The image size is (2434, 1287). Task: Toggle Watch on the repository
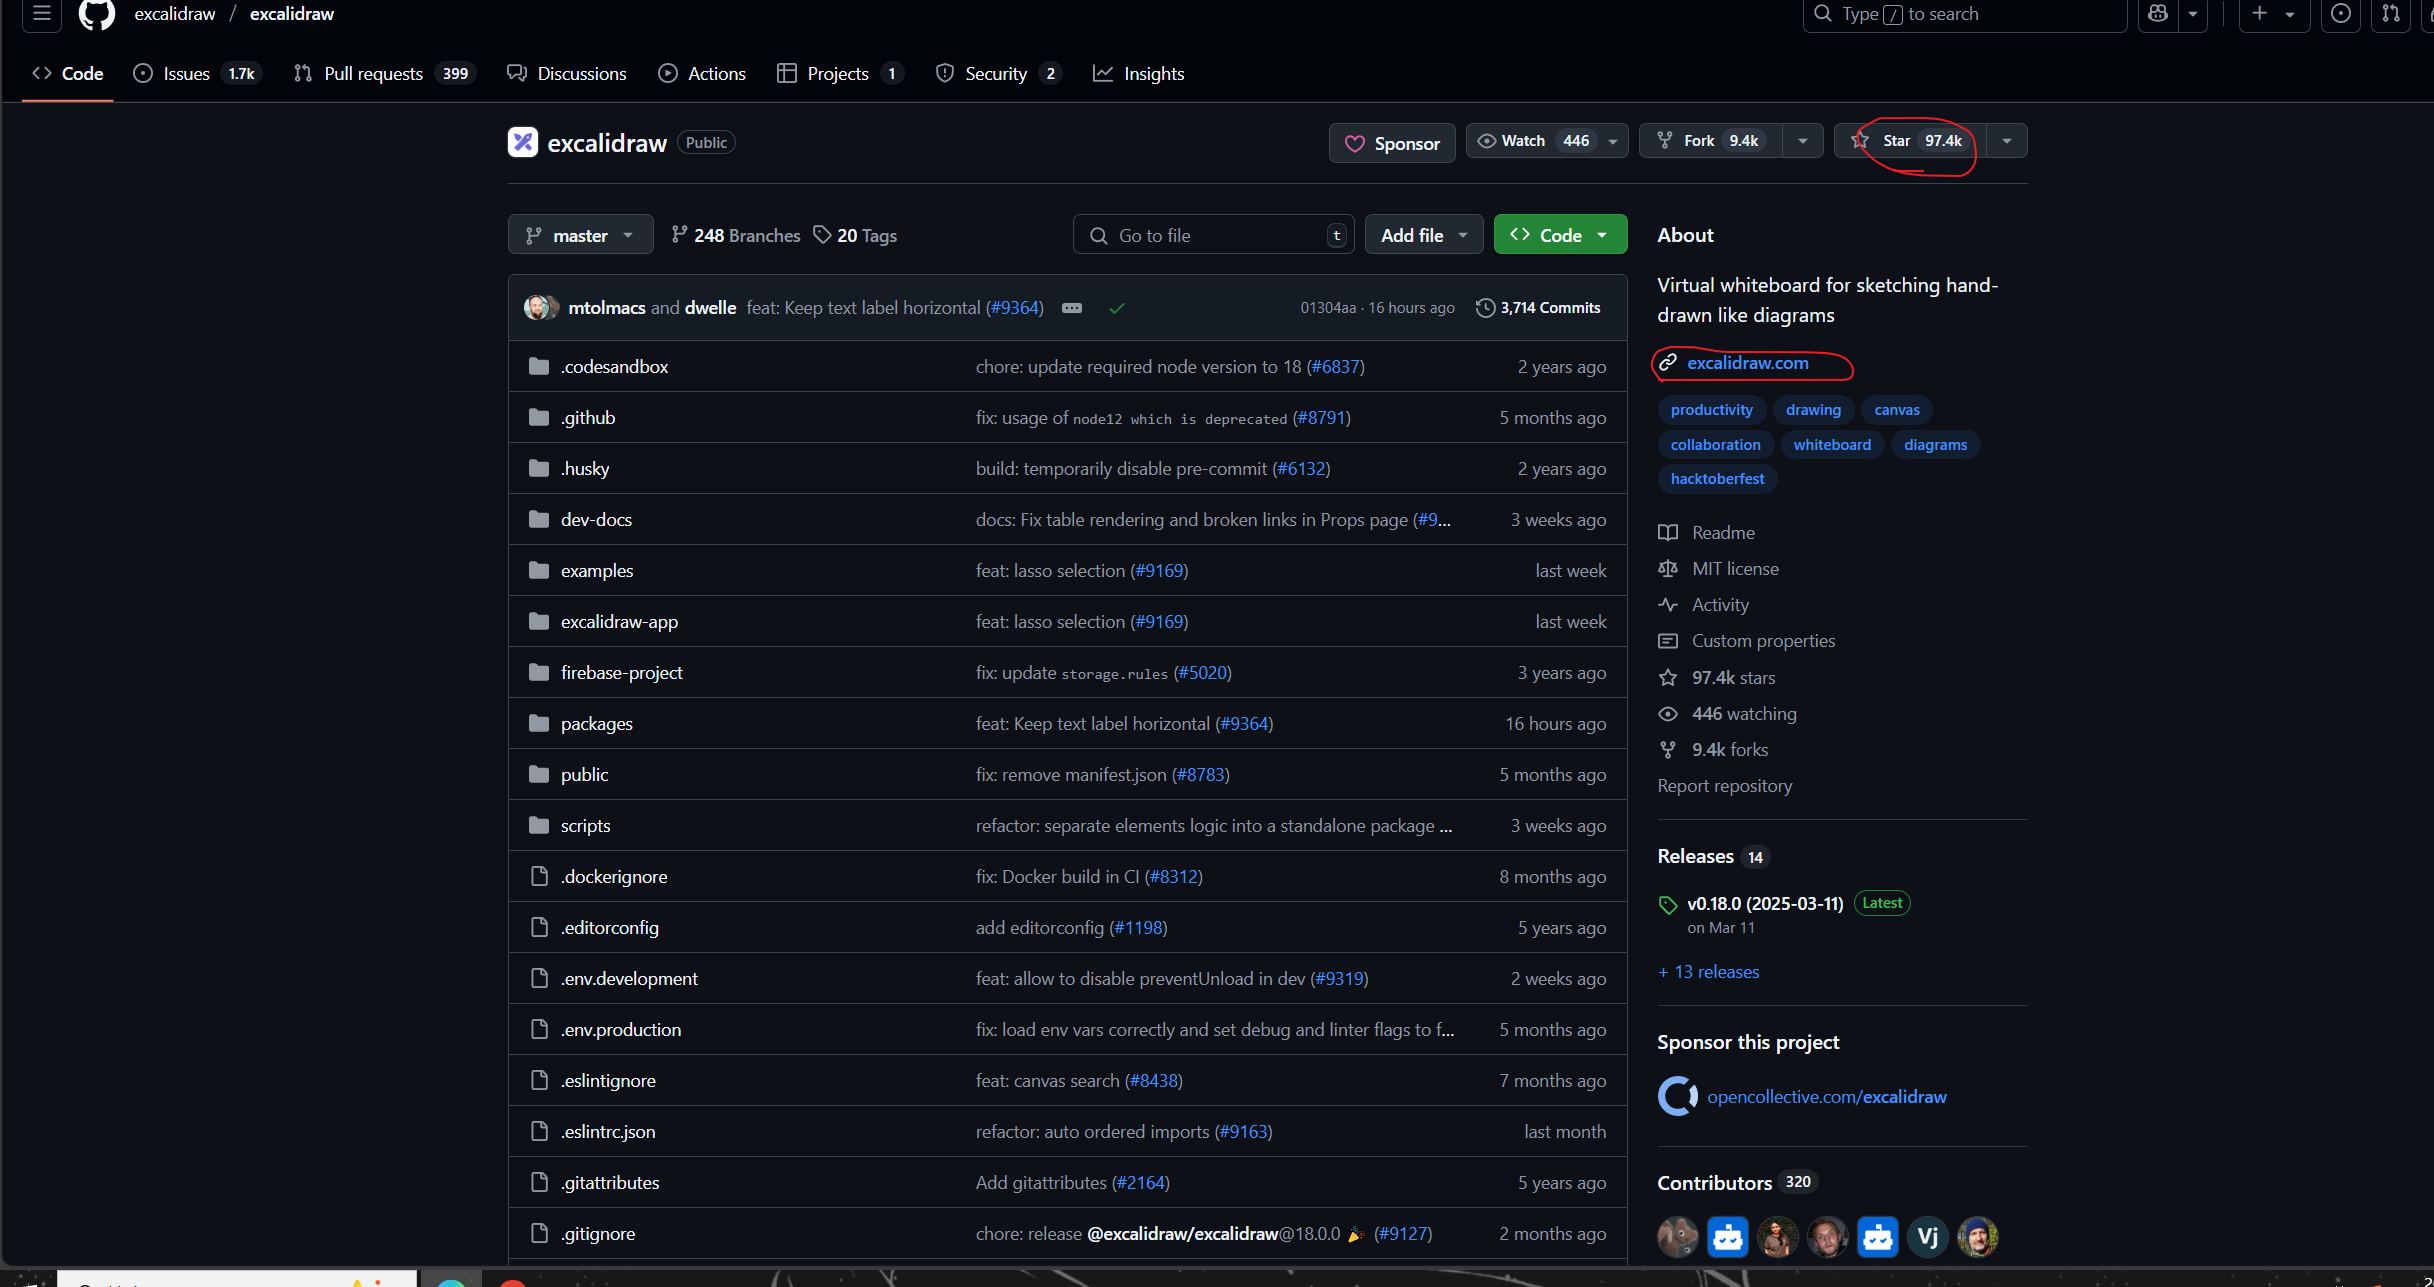1527,141
